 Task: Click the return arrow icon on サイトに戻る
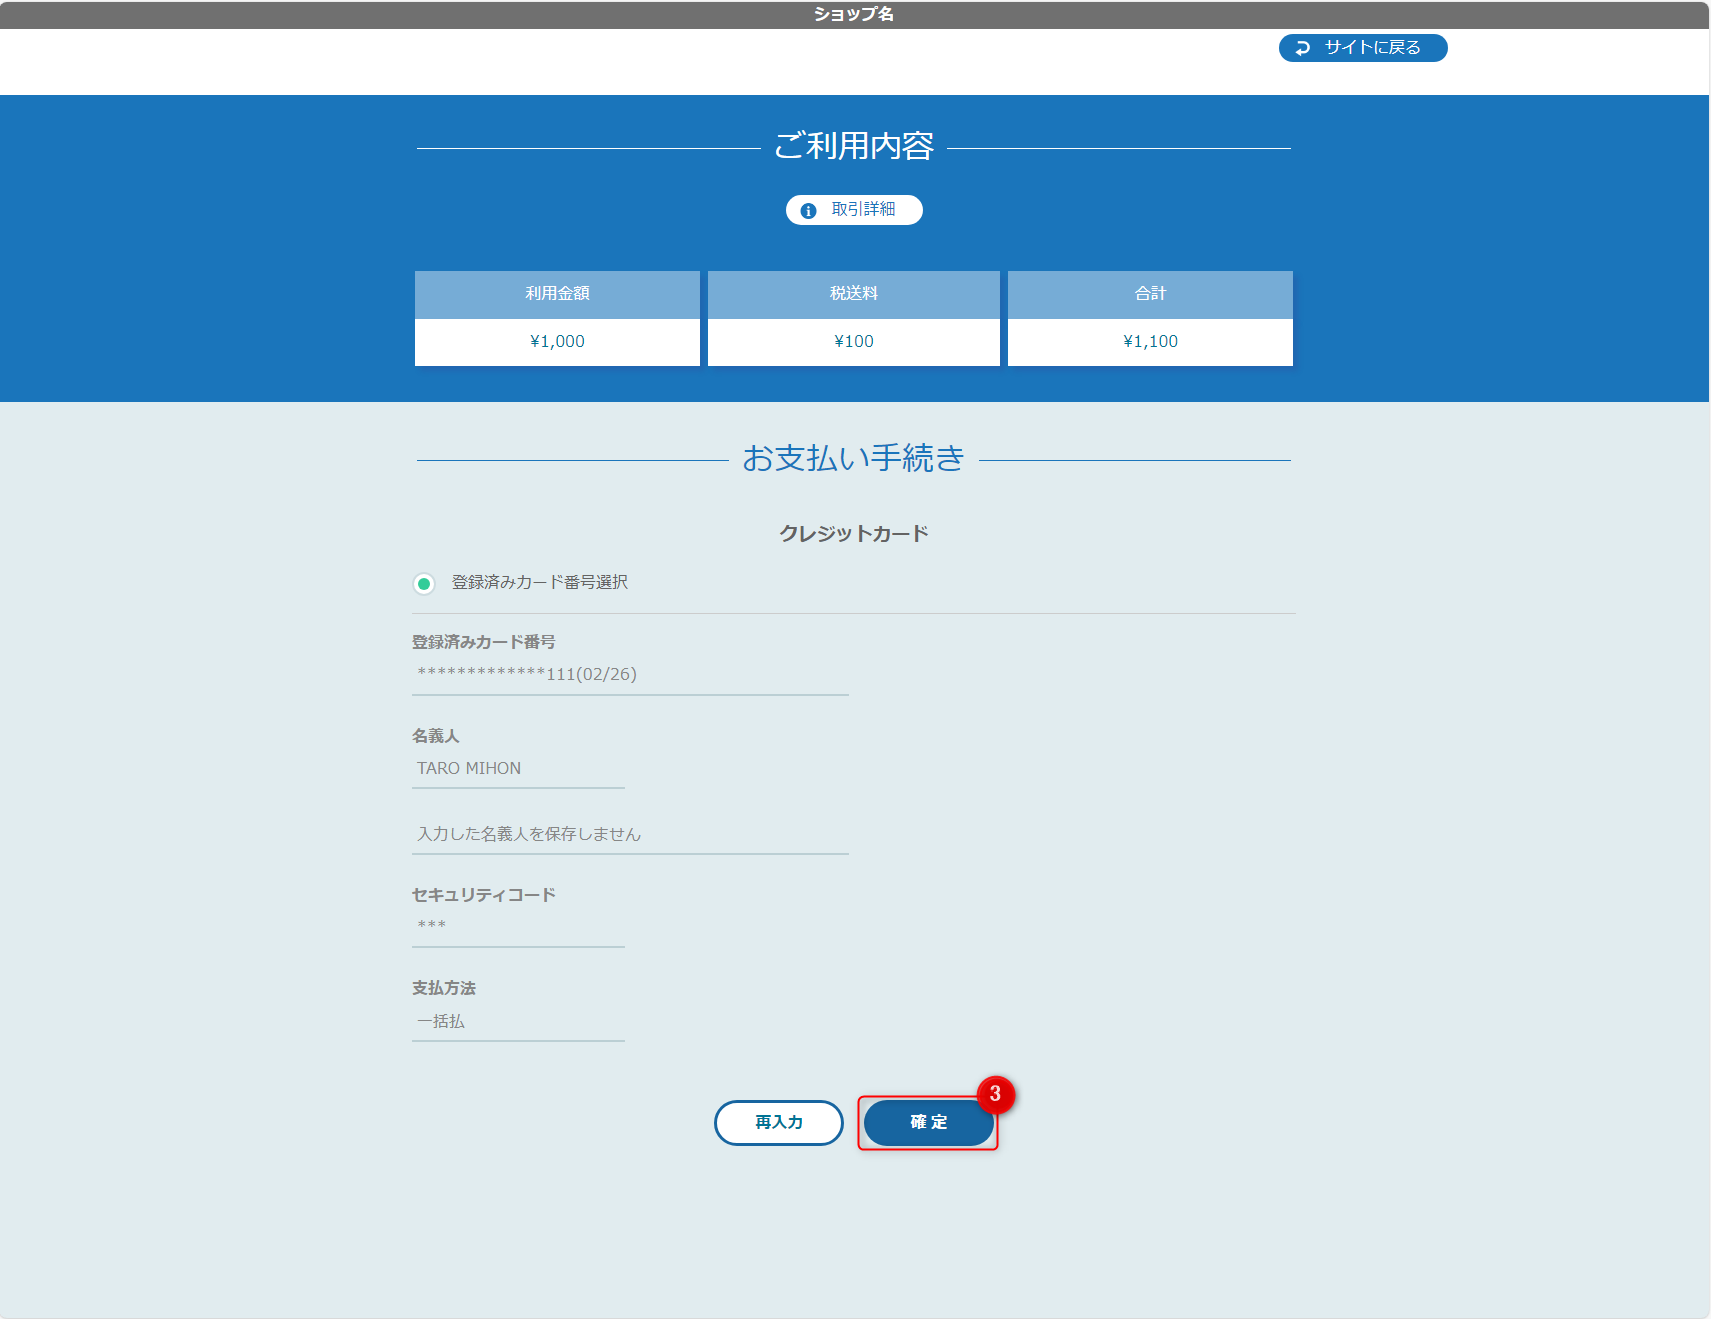(1301, 47)
